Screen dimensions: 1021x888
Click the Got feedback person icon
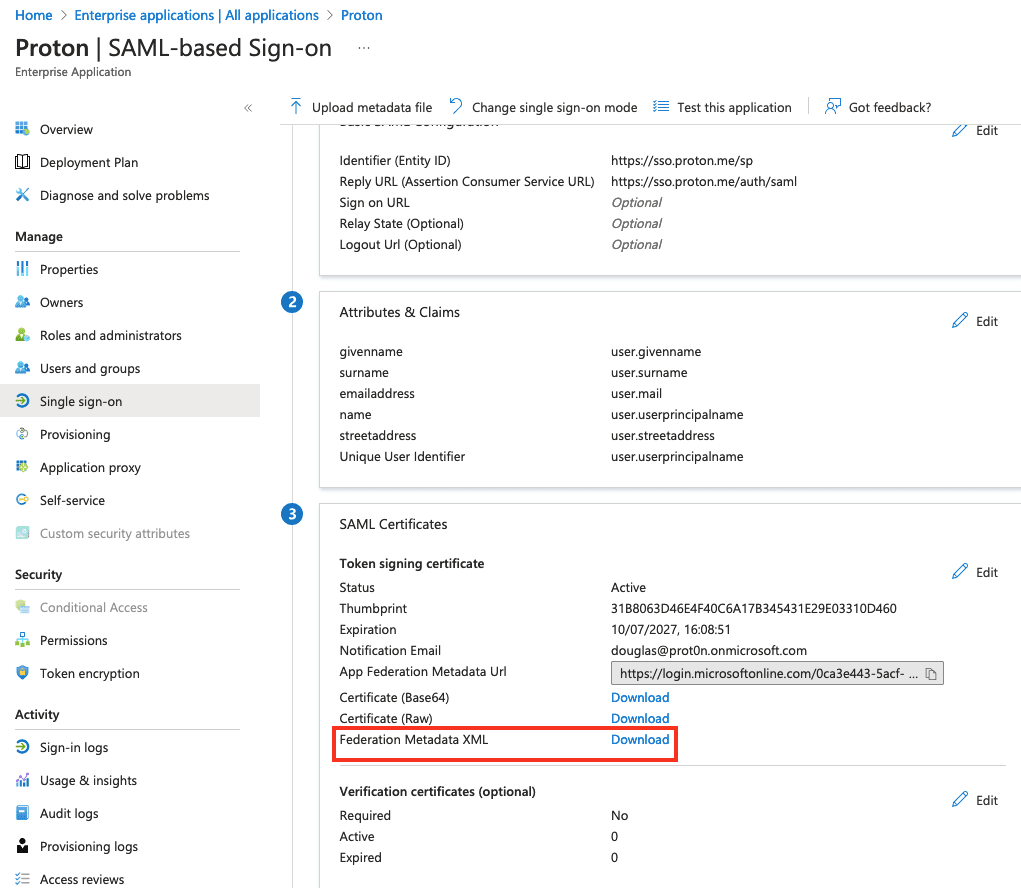(833, 106)
